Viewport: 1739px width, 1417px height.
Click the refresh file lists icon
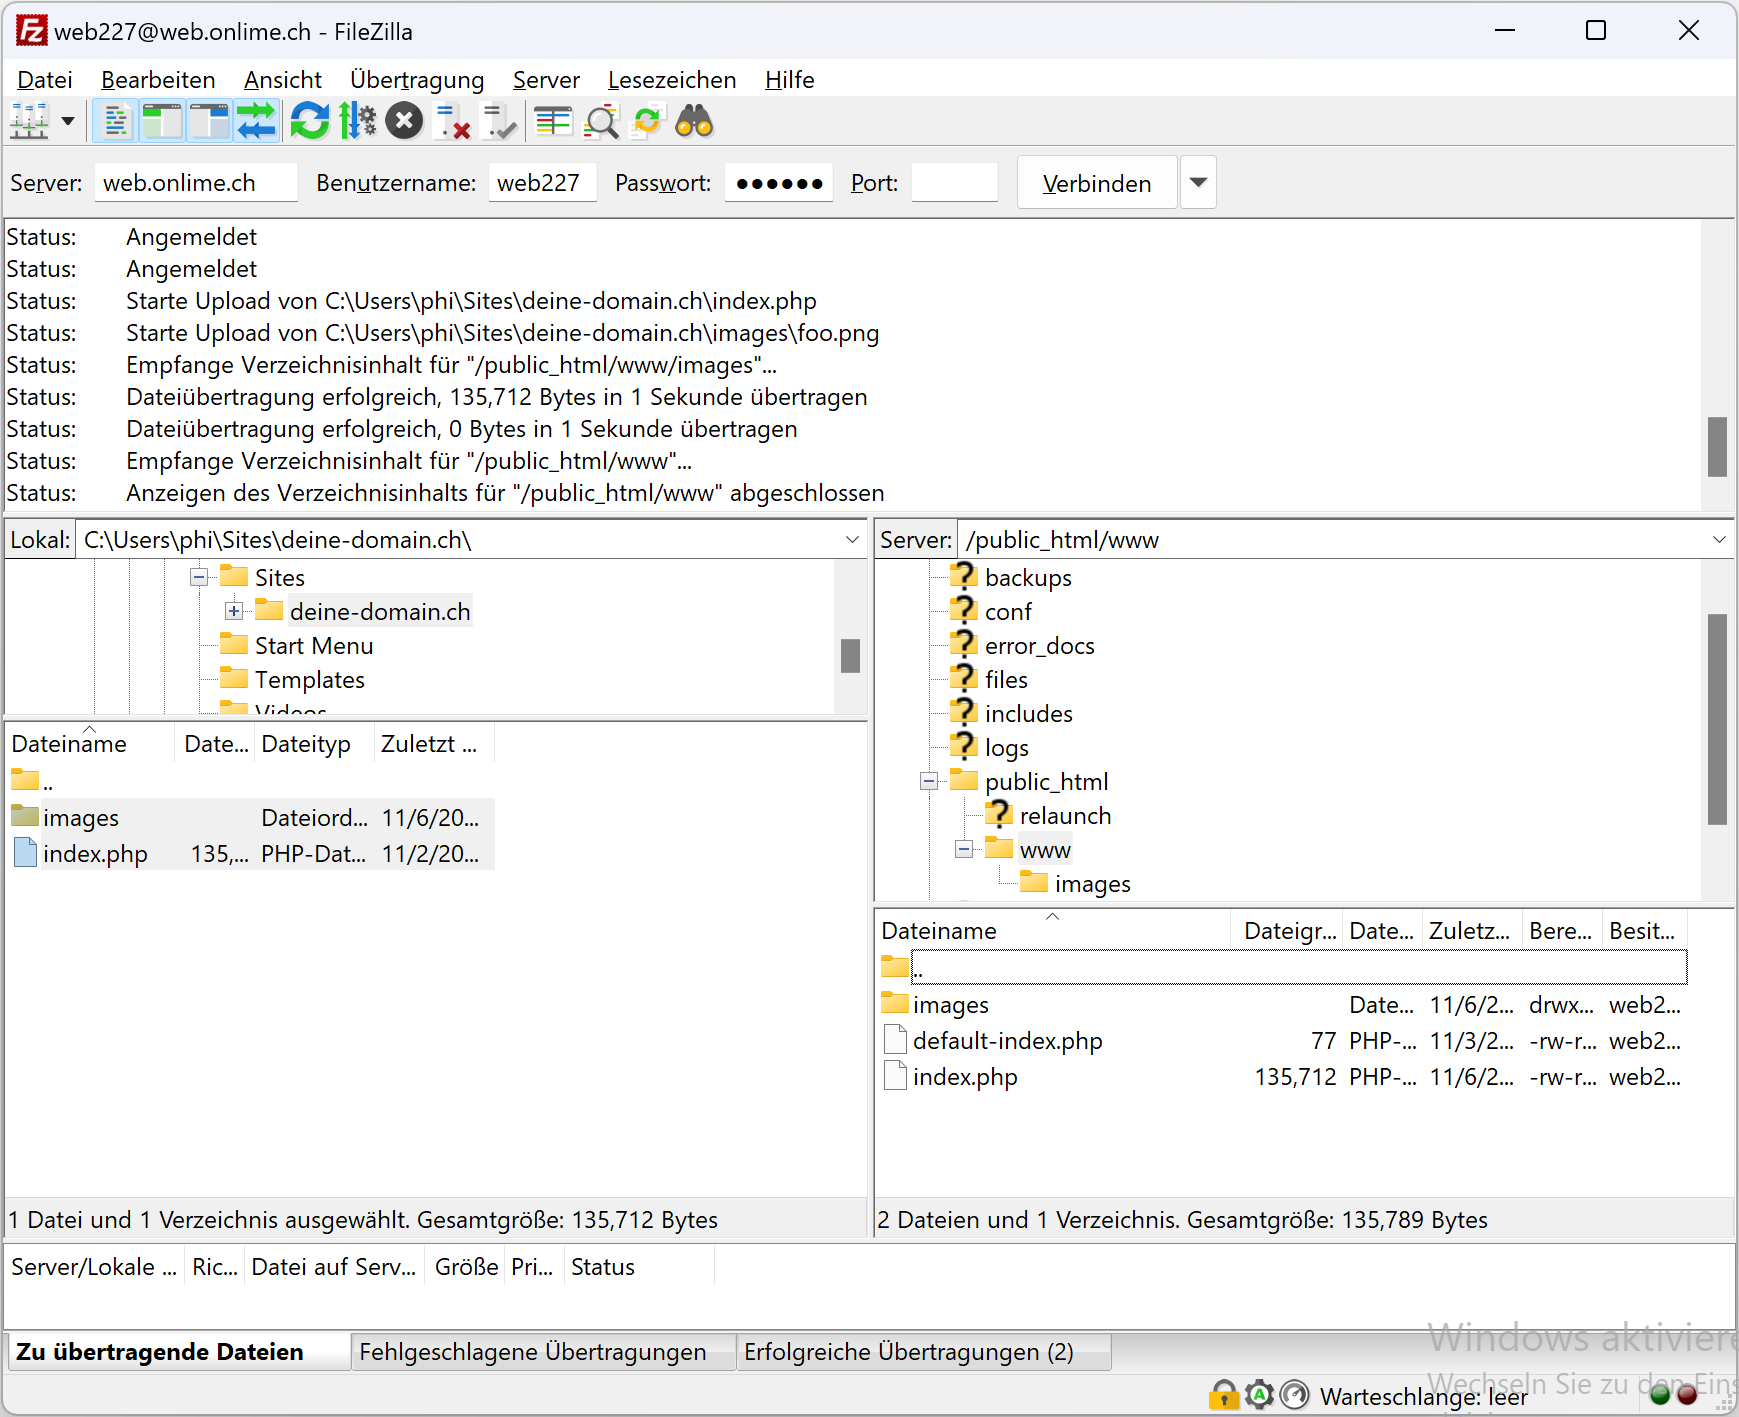point(310,122)
